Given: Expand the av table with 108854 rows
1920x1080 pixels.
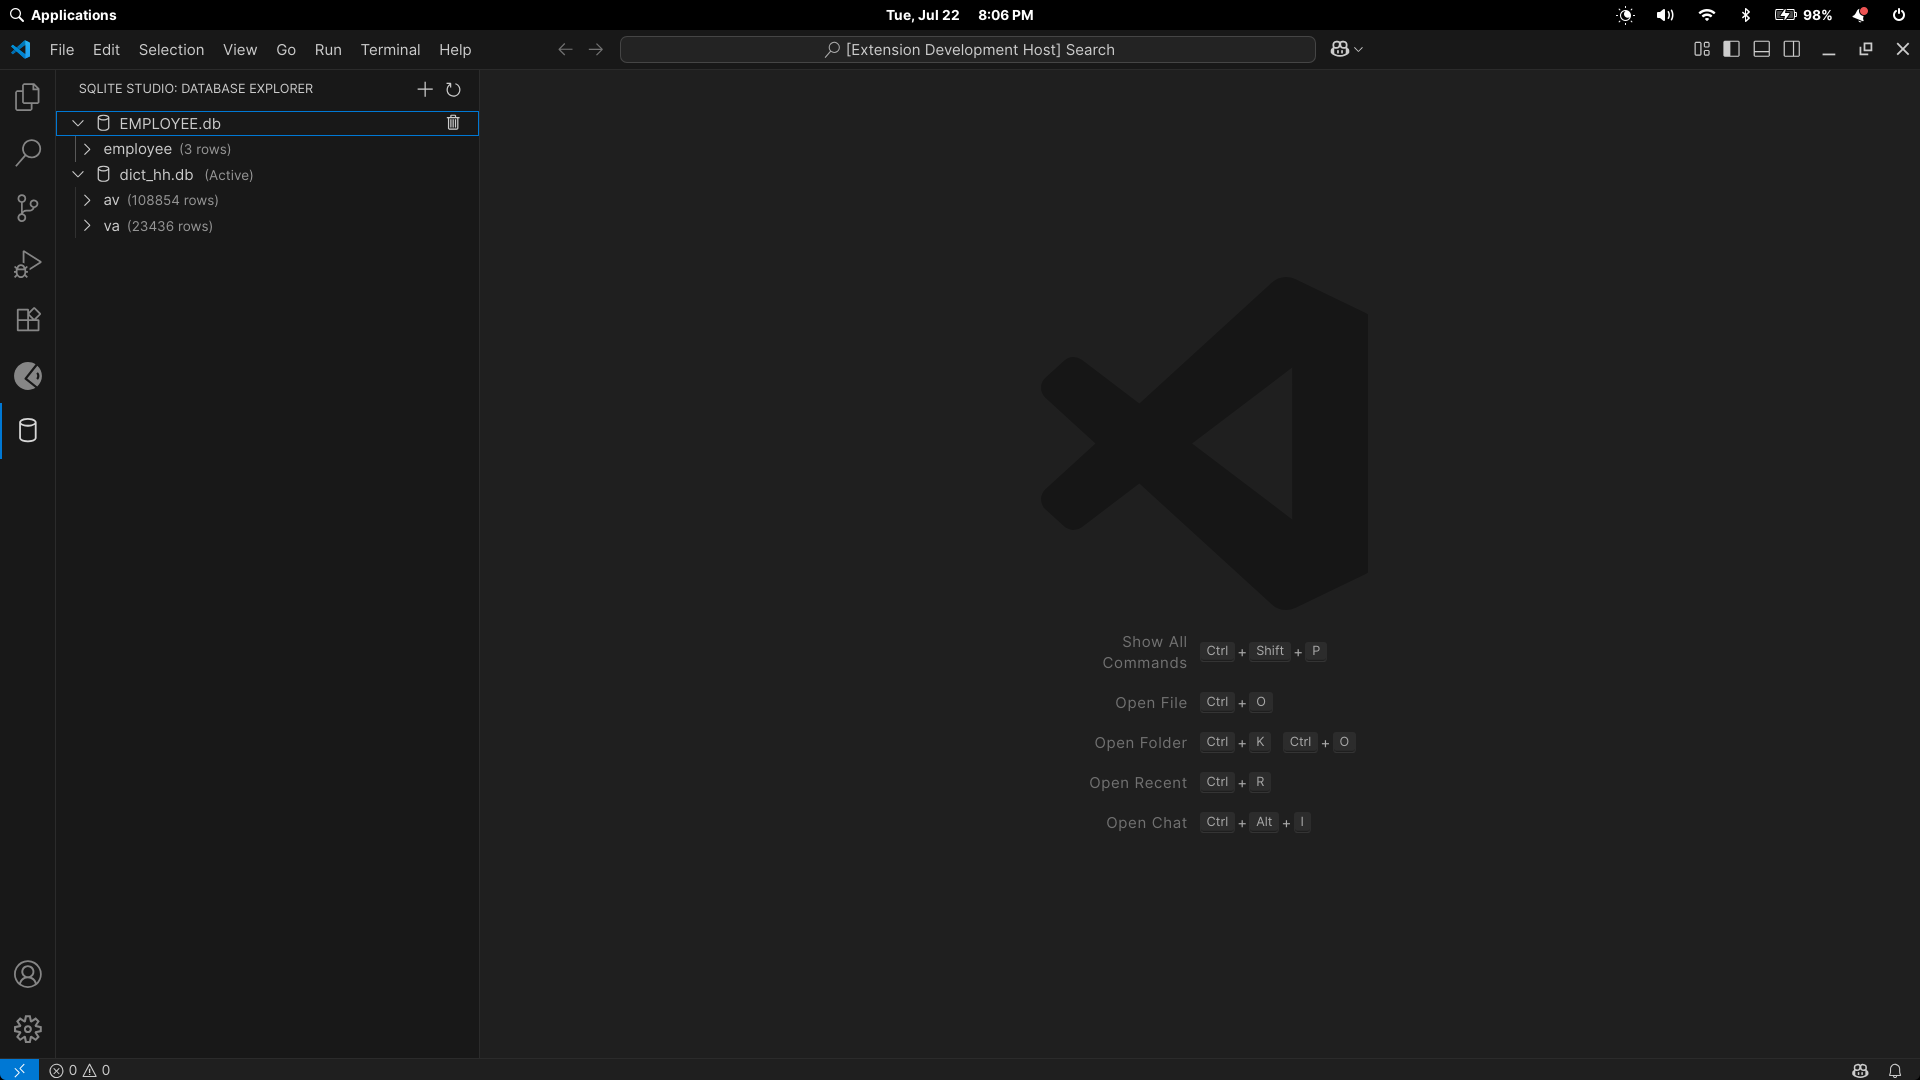Looking at the screenshot, I should [x=88, y=200].
